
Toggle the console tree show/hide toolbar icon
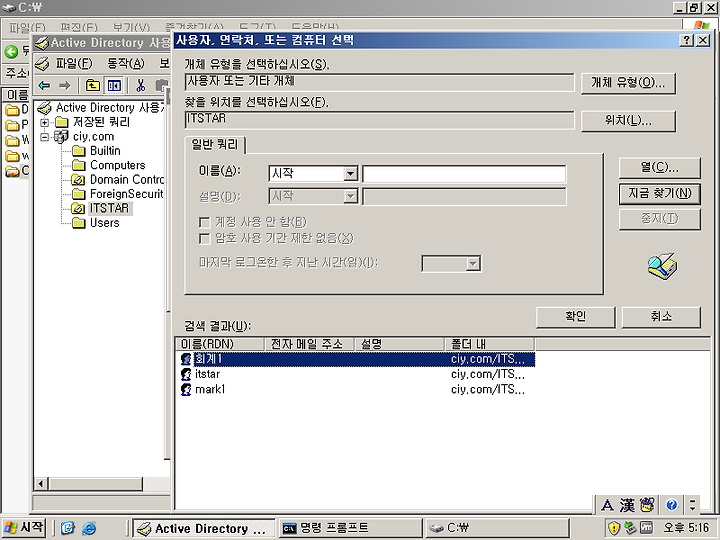click(x=113, y=85)
